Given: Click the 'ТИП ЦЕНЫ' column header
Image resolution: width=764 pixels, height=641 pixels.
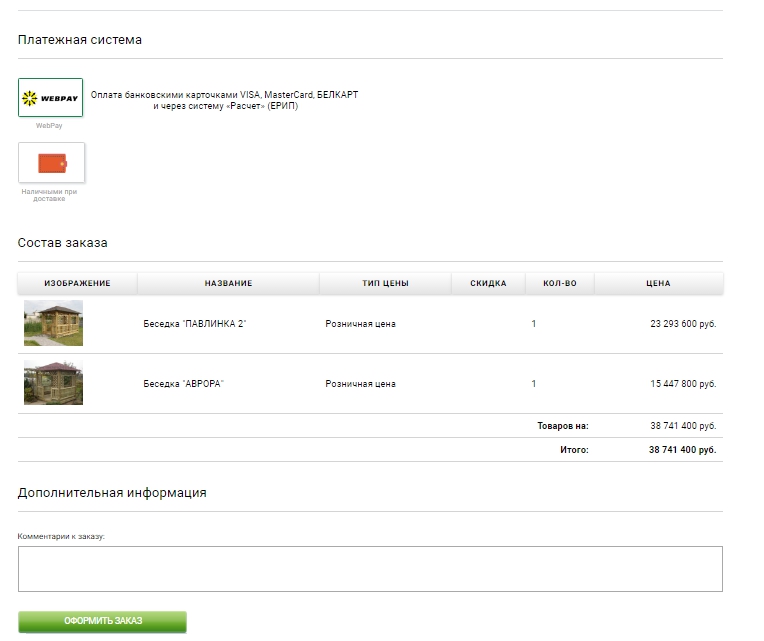Looking at the screenshot, I should [385, 283].
